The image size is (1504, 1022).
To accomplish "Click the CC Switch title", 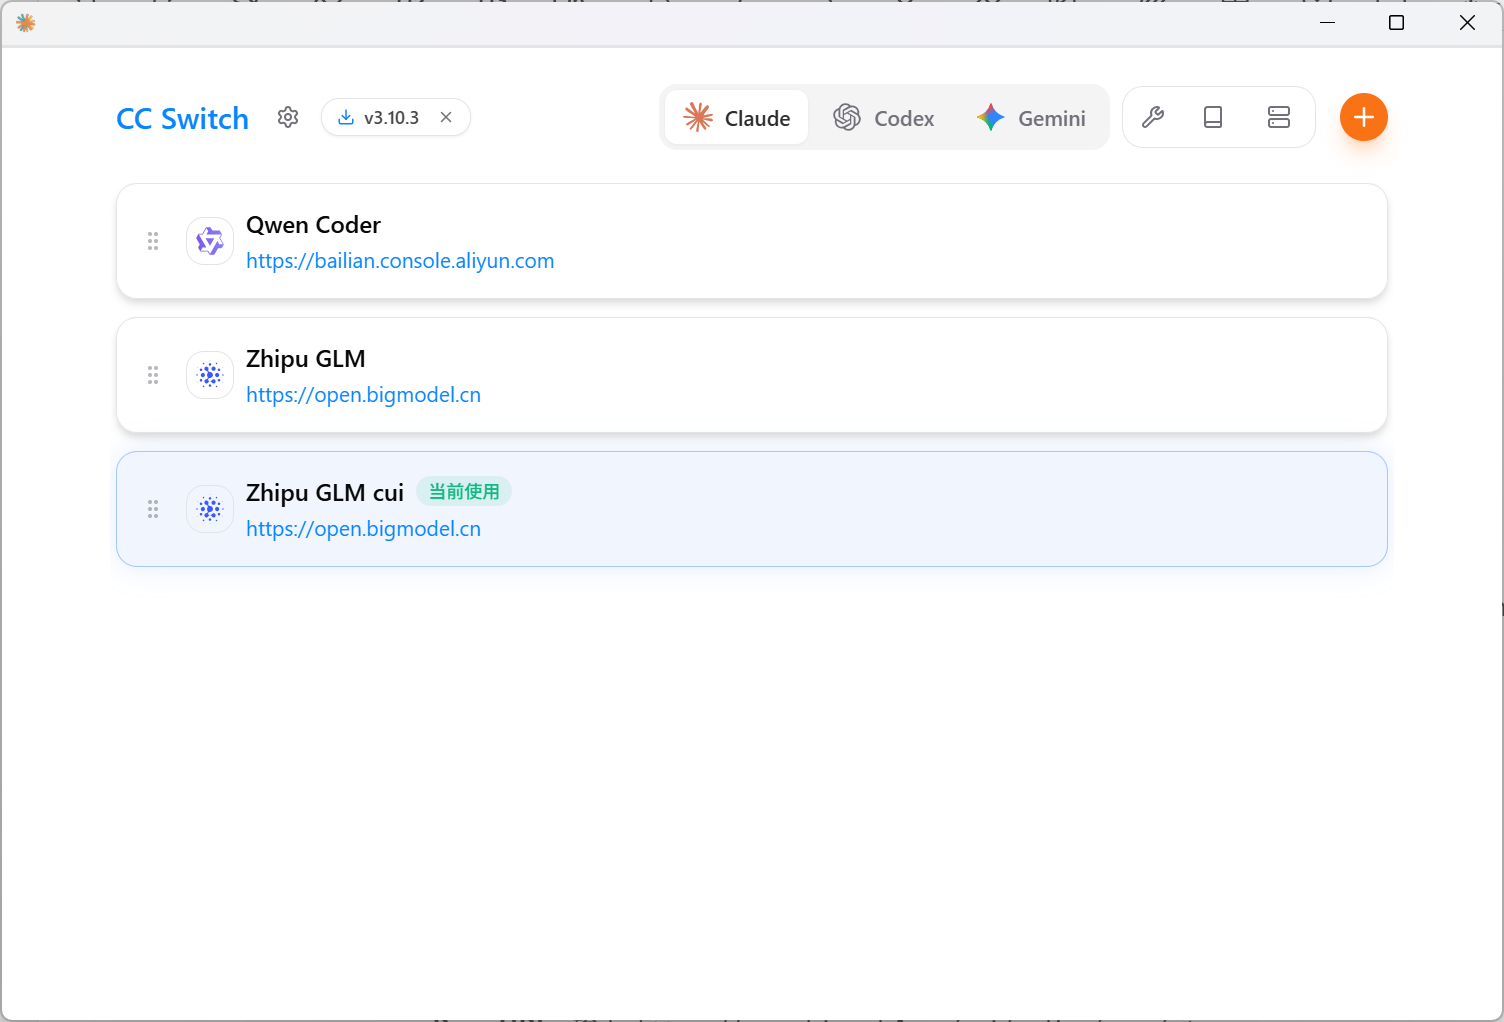I will click(x=182, y=118).
